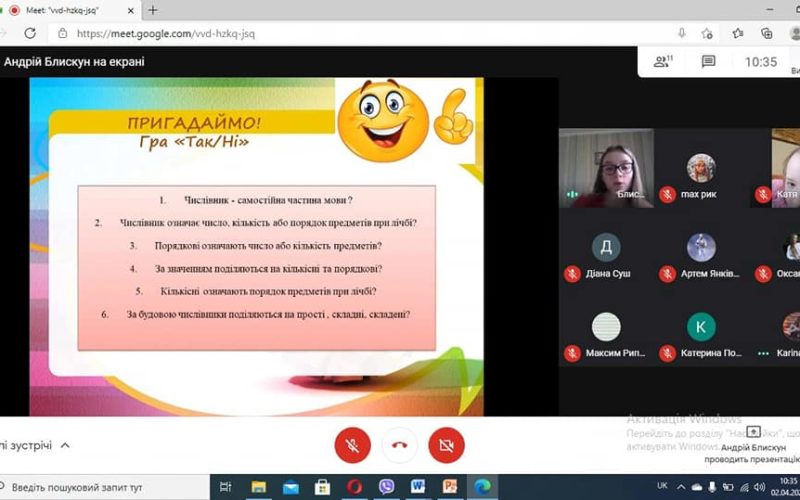The image size is (800, 500).
Task: Open the participants list icon
Action: pyautogui.click(x=662, y=62)
